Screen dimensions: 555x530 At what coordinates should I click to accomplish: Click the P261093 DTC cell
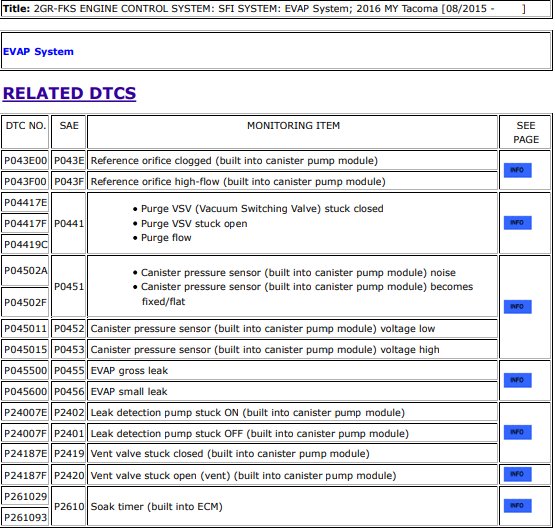point(25,518)
